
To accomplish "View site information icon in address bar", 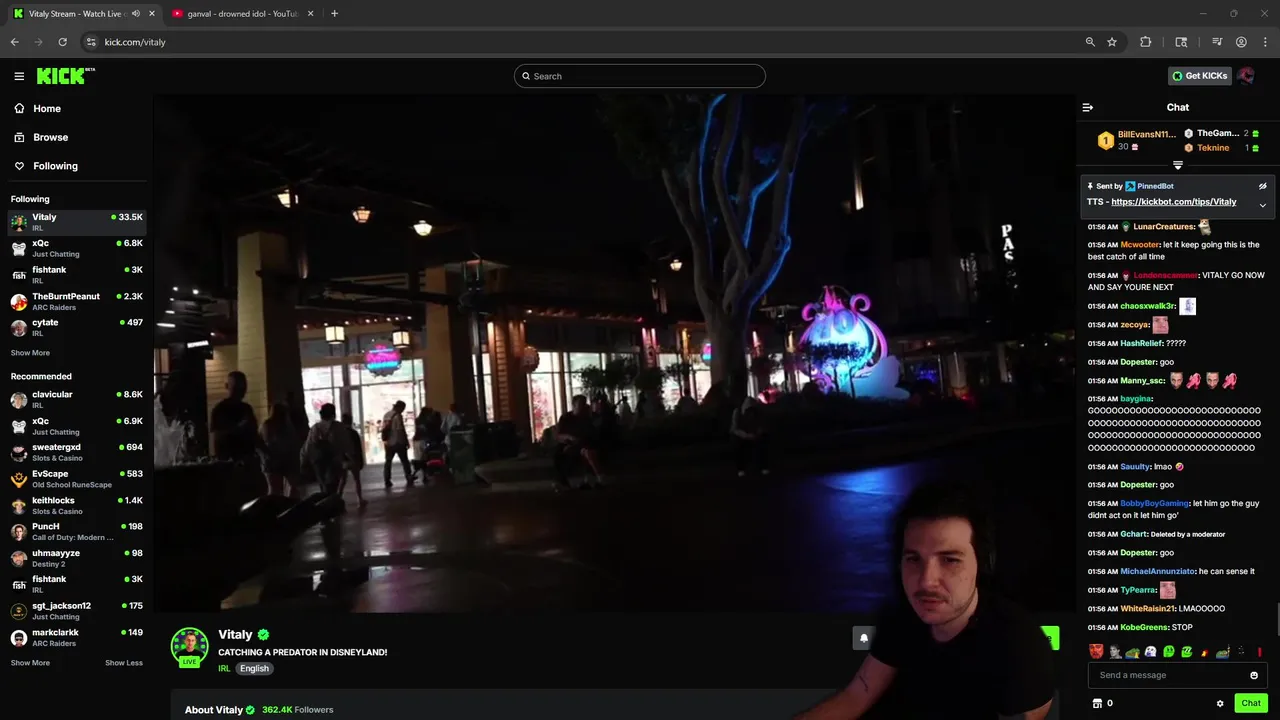I will (91, 42).
